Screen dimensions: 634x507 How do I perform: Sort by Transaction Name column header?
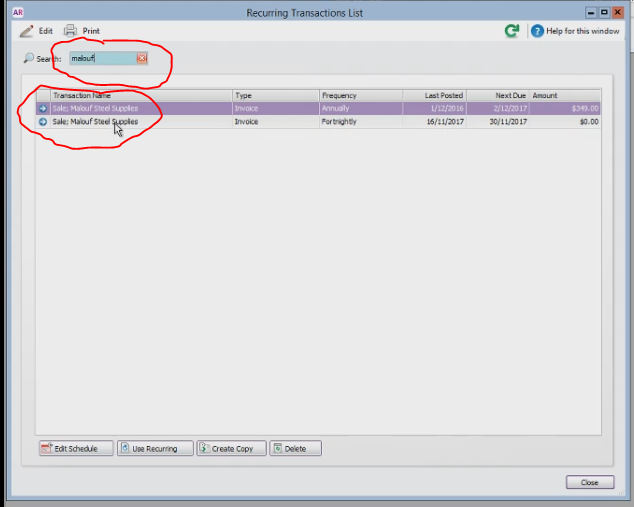pyautogui.click(x=141, y=95)
